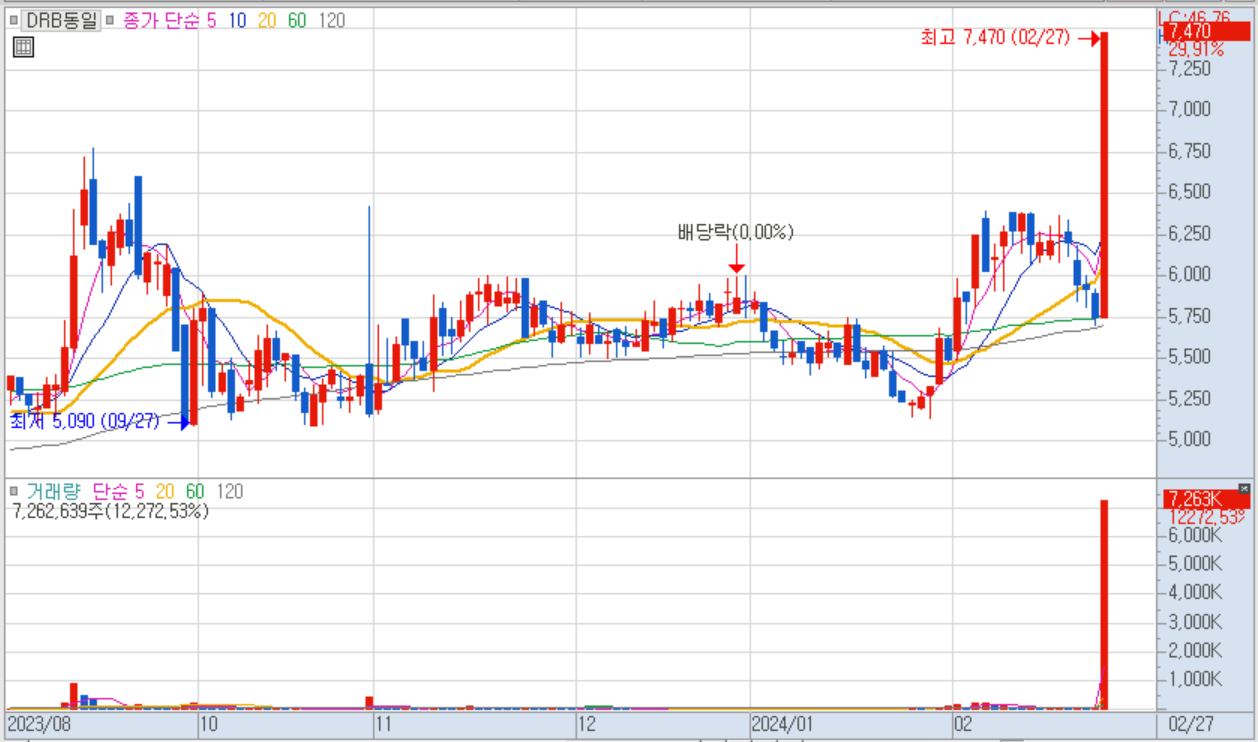1258x742 pixels.
Task: Click the 6,000 price axis label
Action: [1189, 275]
